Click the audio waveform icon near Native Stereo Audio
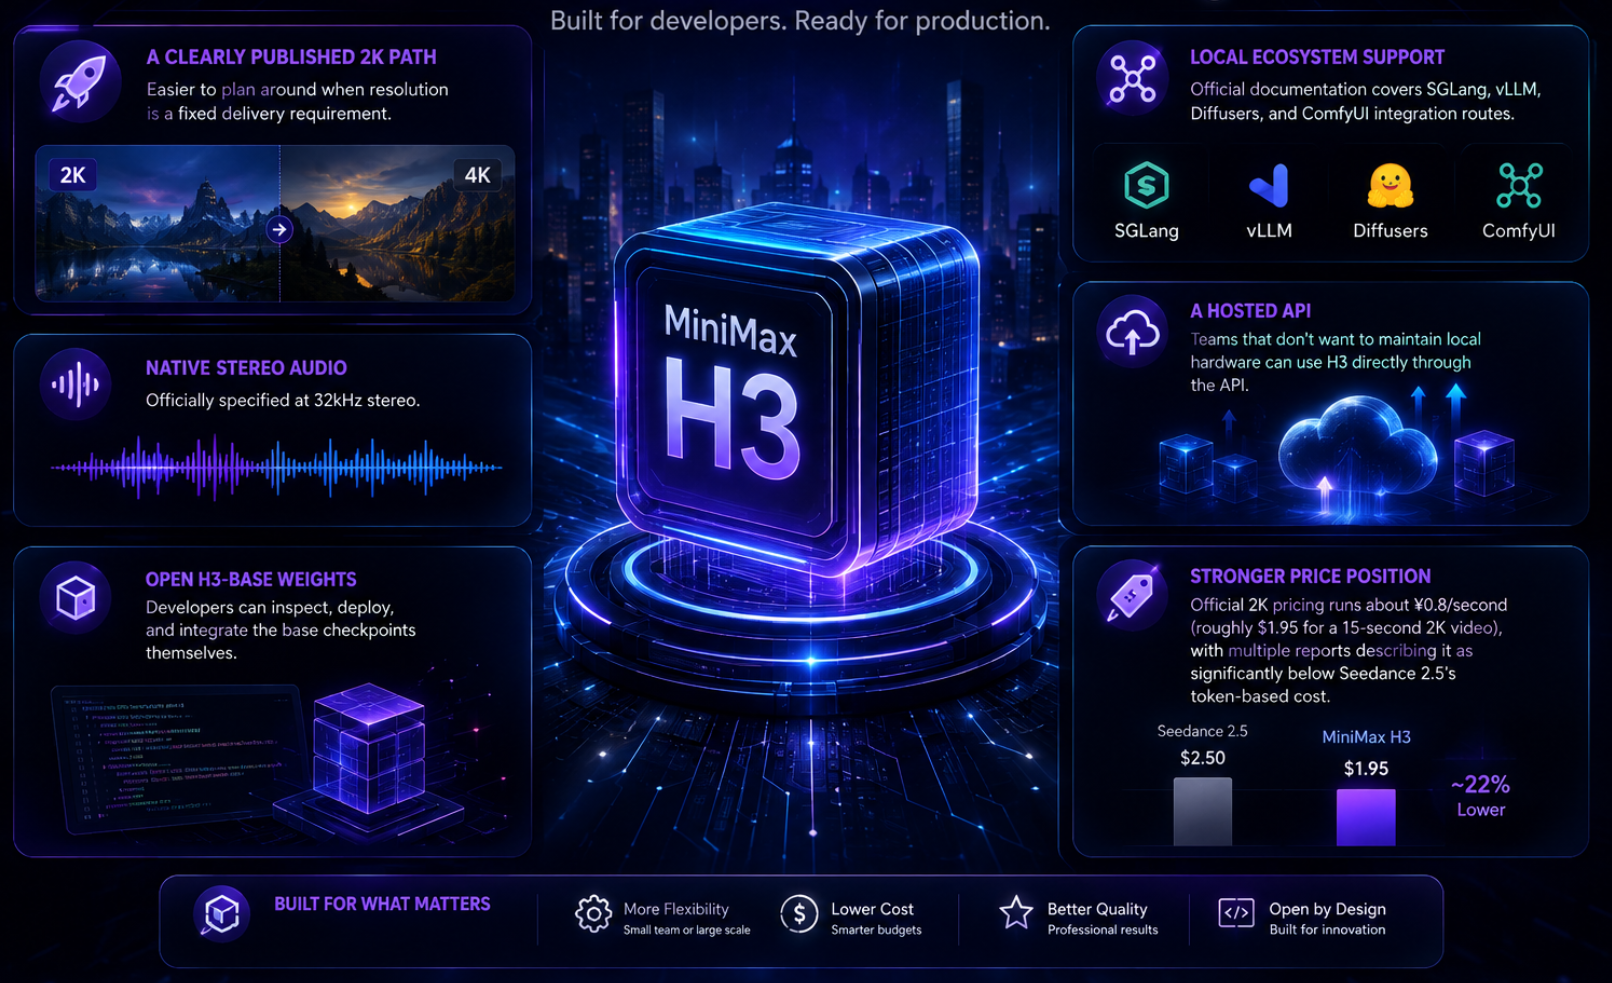Image resolution: width=1612 pixels, height=983 pixels. click(x=76, y=384)
